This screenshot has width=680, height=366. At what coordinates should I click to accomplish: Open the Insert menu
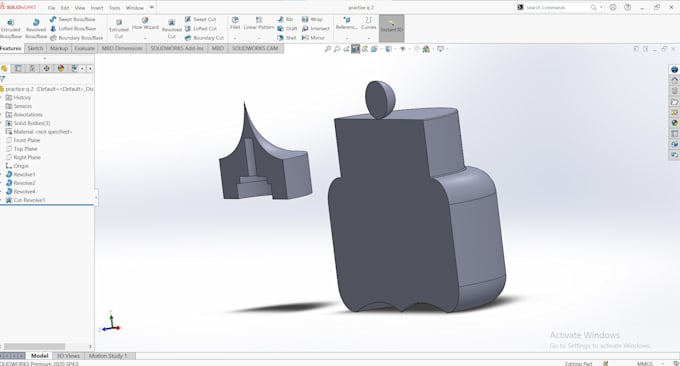97,8
